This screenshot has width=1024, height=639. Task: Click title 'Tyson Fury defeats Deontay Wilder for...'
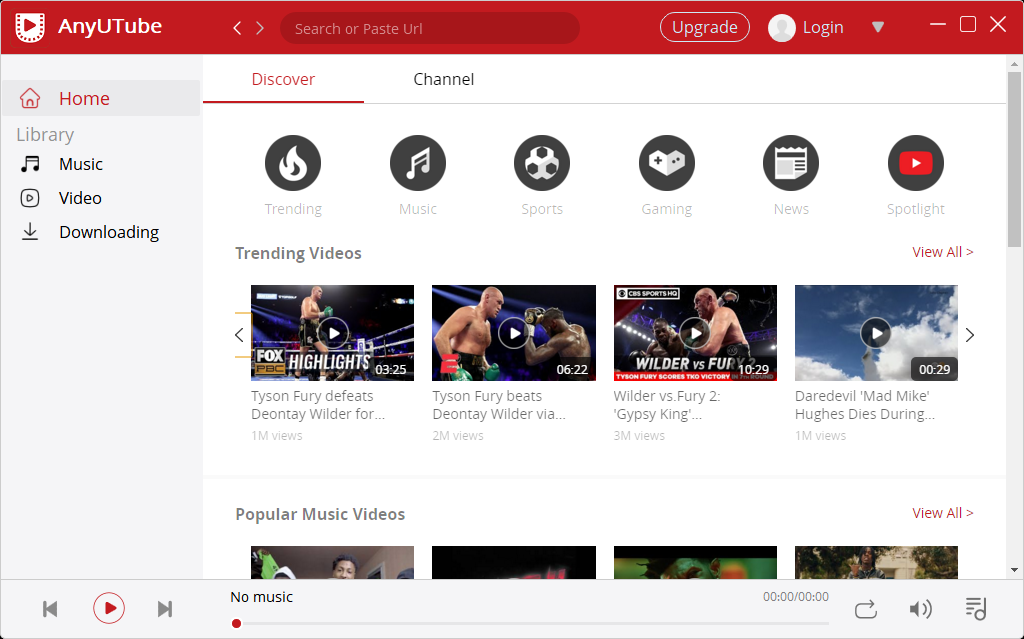tap(318, 405)
